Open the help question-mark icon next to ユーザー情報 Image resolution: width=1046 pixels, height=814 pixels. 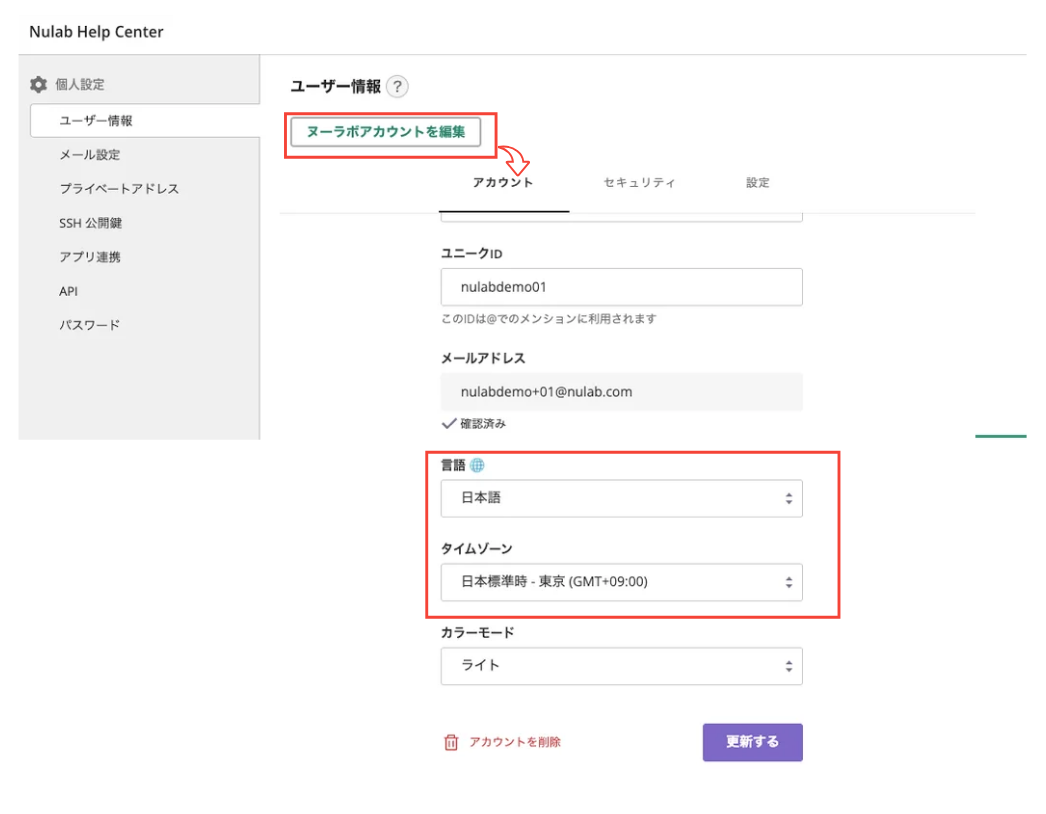point(397,86)
